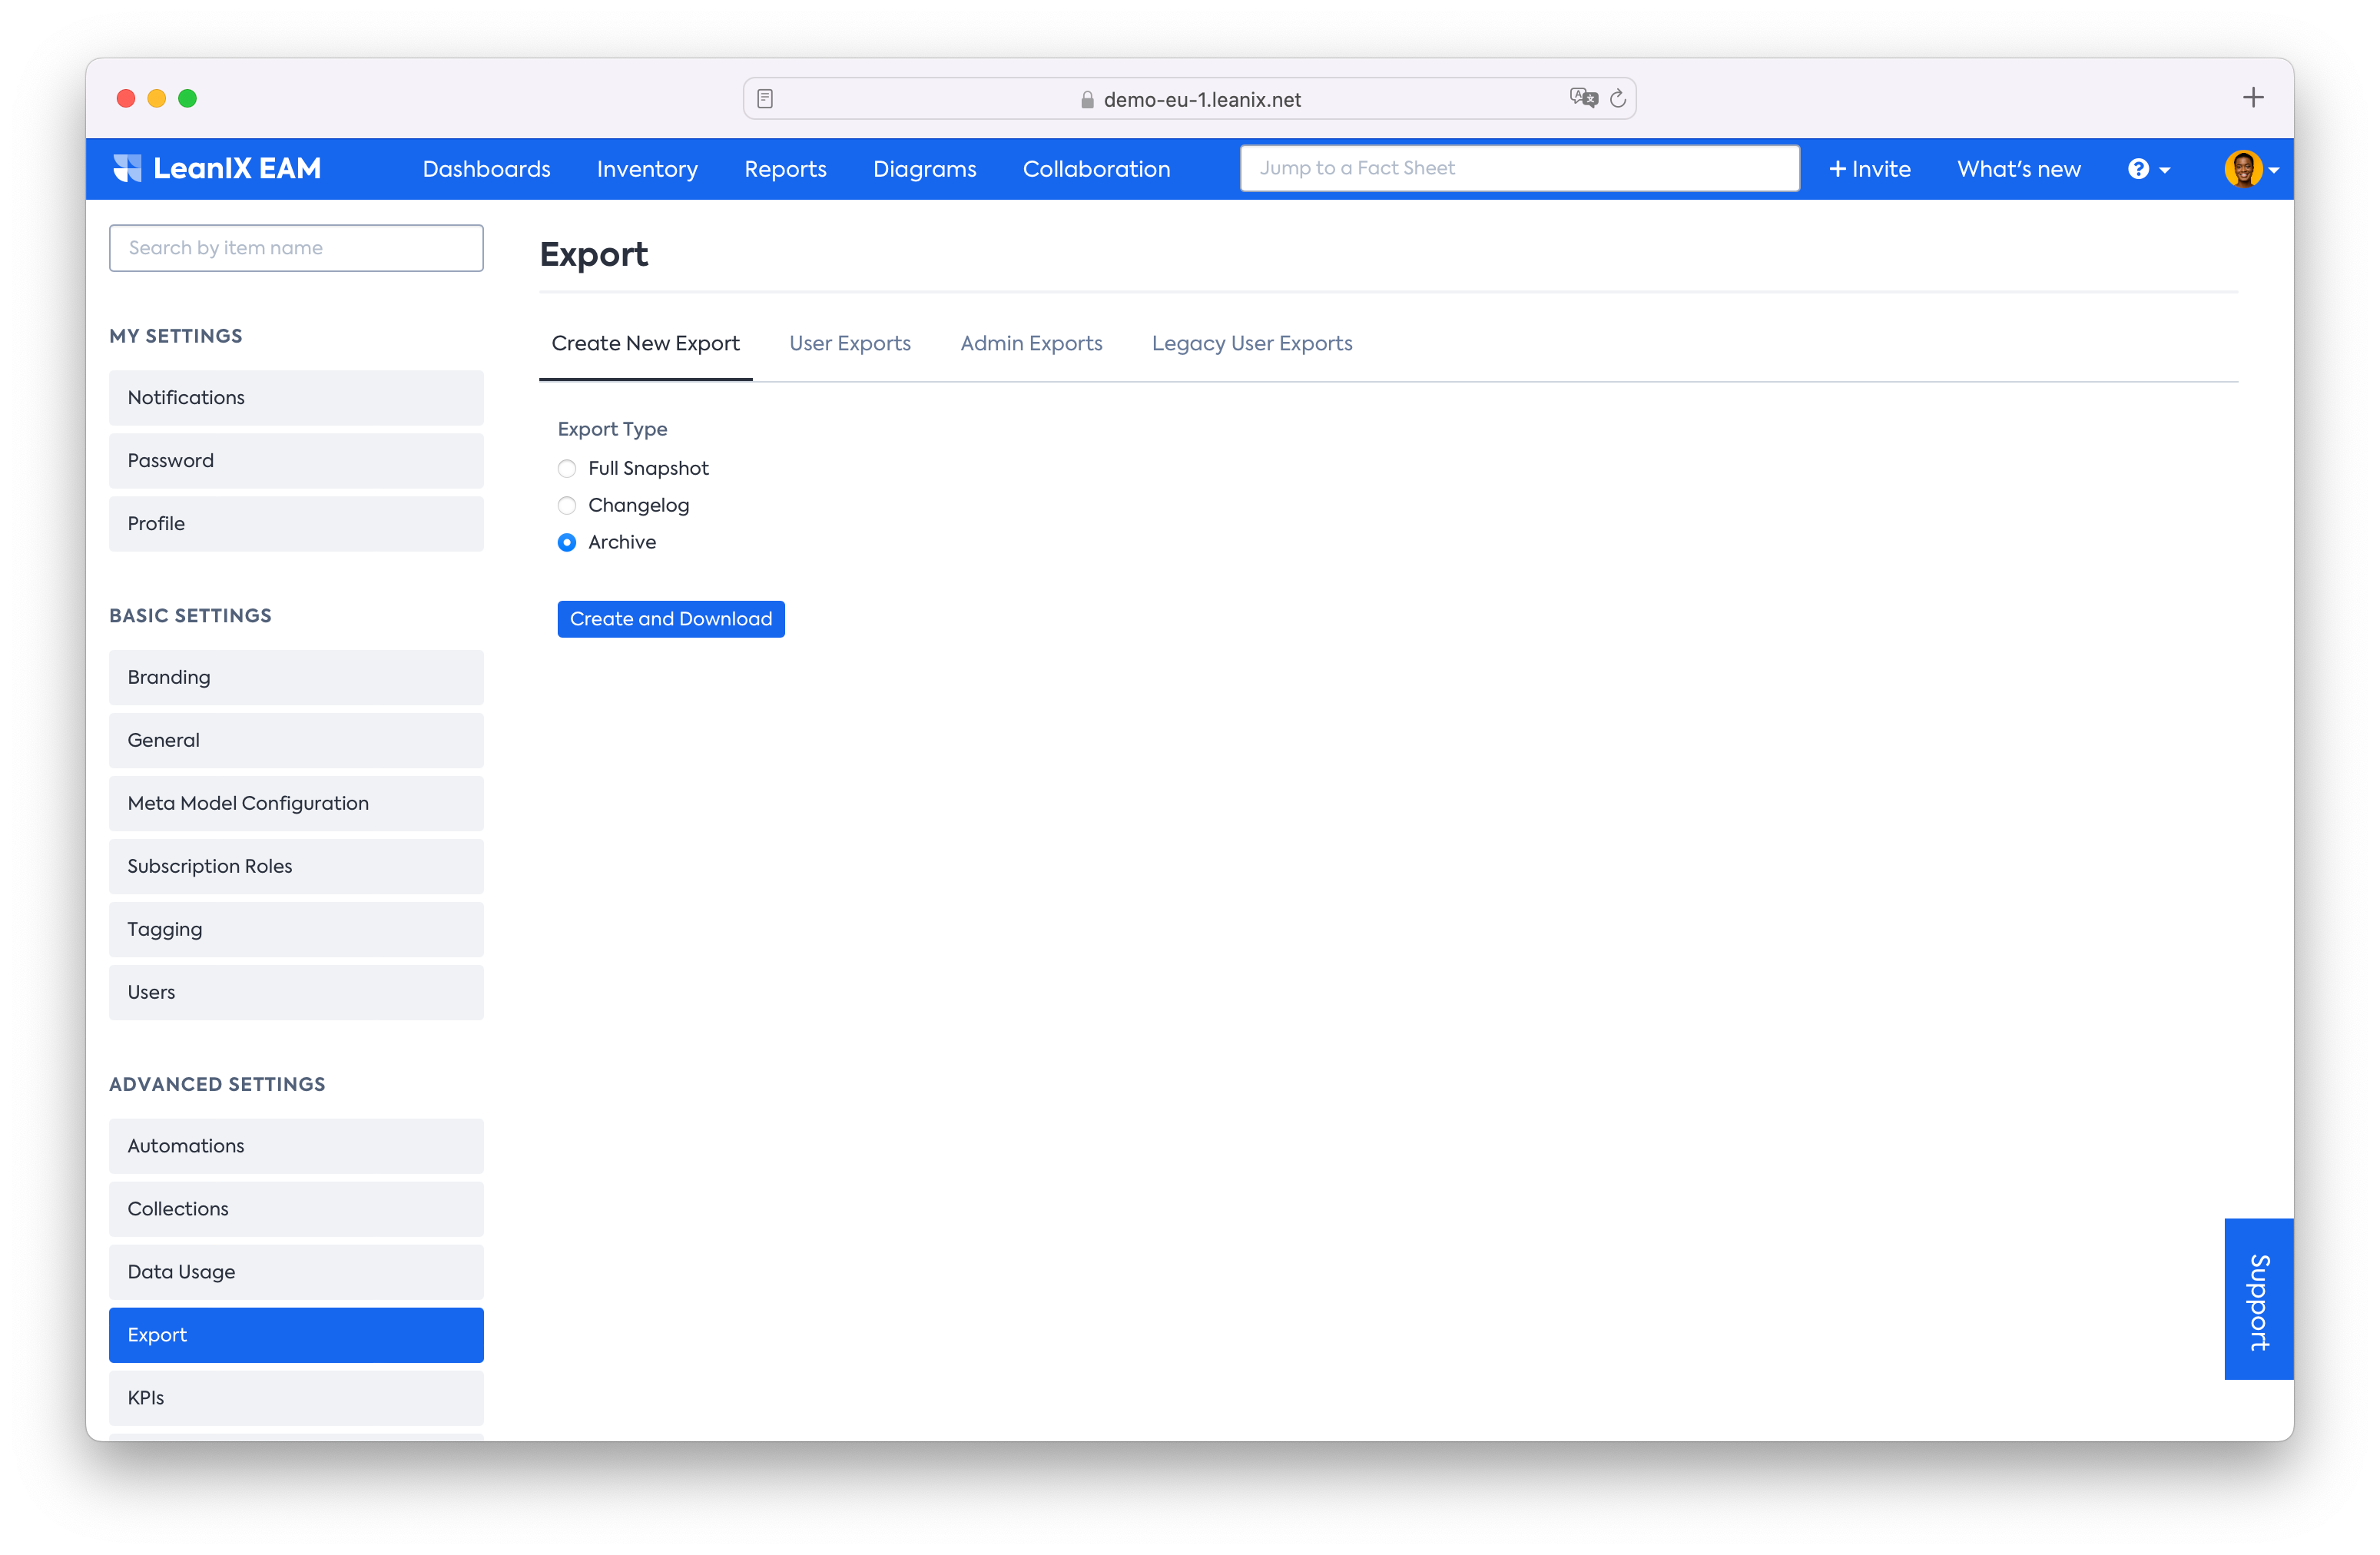Open Diagrams in the top navigation

click(924, 169)
